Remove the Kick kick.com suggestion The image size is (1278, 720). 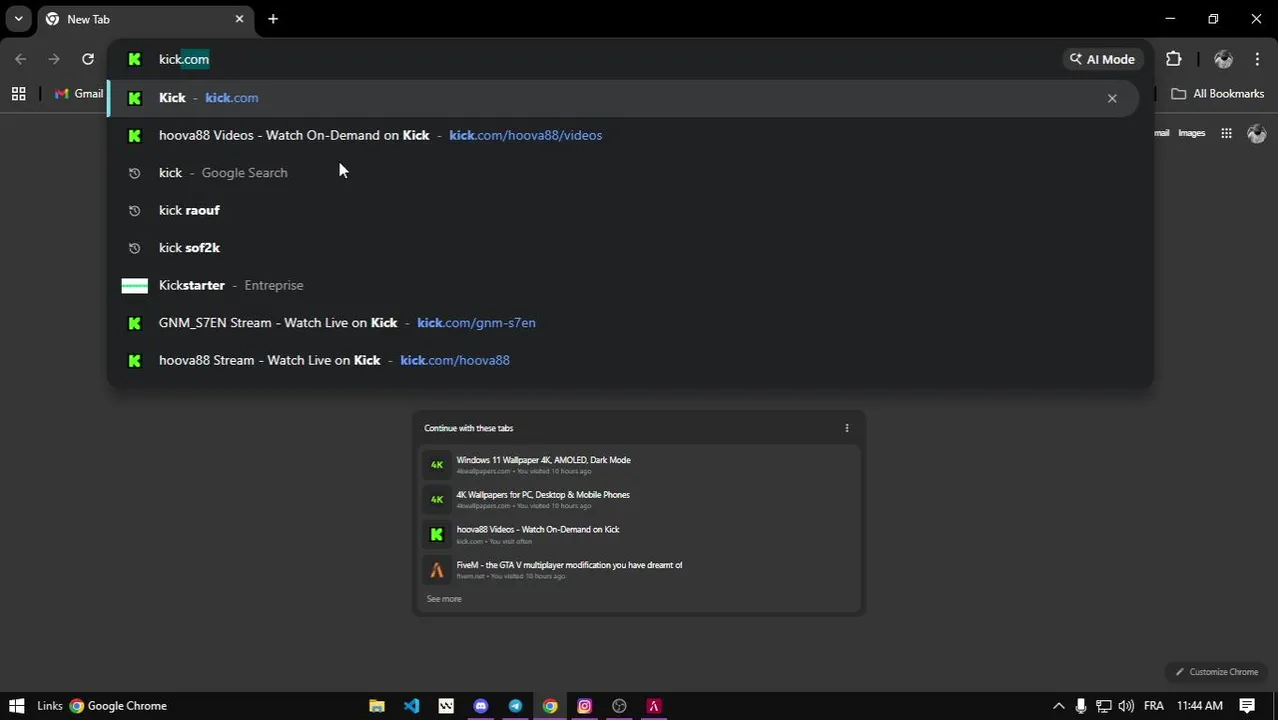point(1112,98)
